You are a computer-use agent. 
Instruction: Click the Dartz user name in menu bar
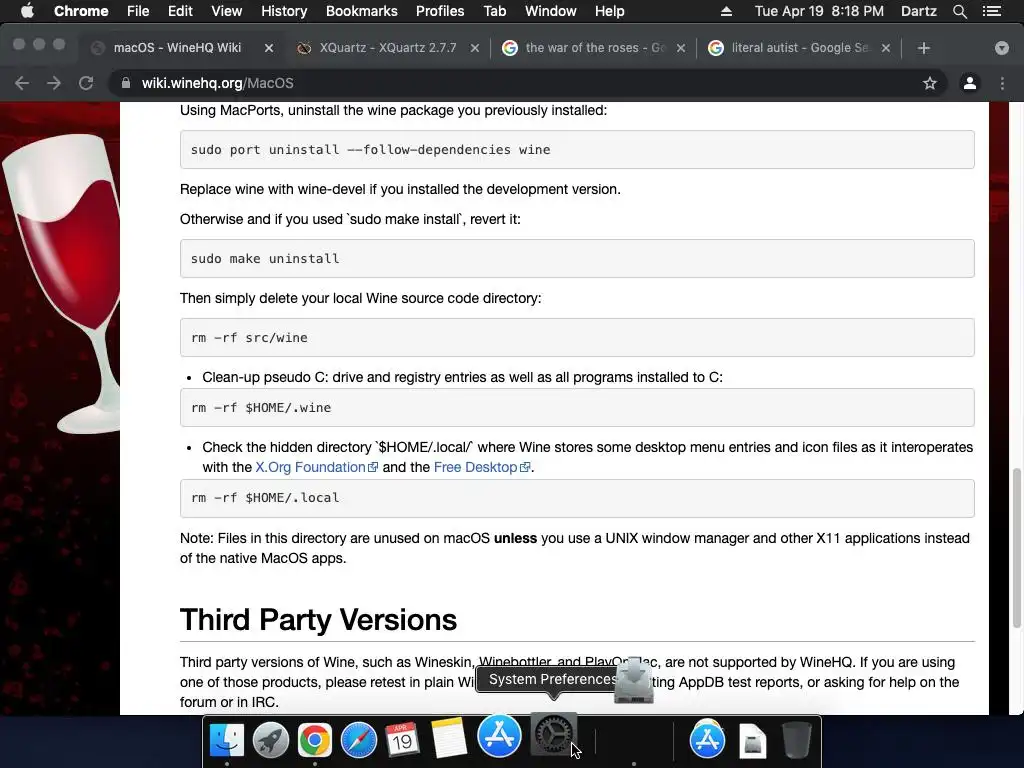coord(918,11)
